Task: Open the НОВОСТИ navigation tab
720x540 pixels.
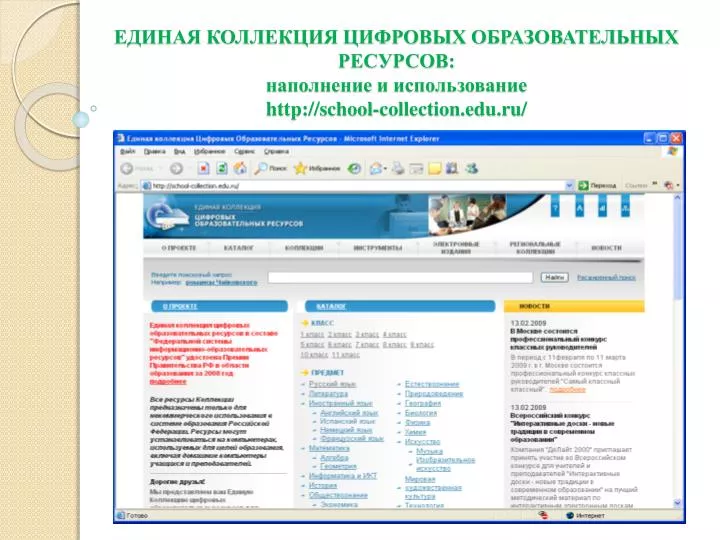Action: point(607,248)
